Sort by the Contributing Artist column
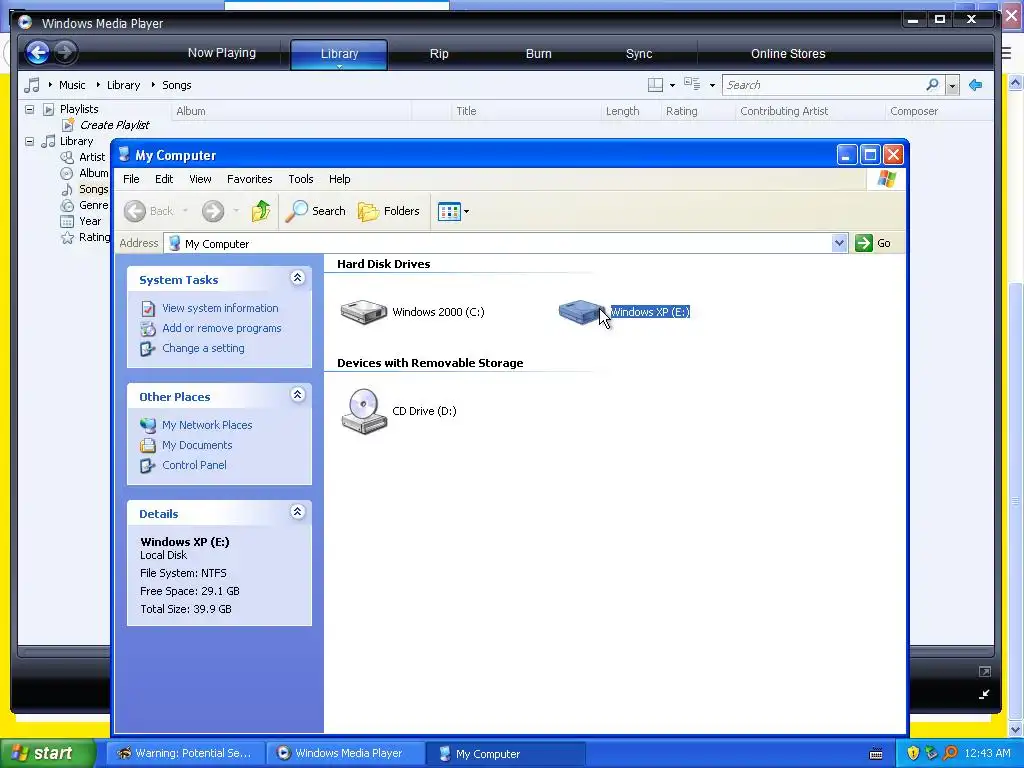The image size is (1024, 768). [x=784, y=111]
